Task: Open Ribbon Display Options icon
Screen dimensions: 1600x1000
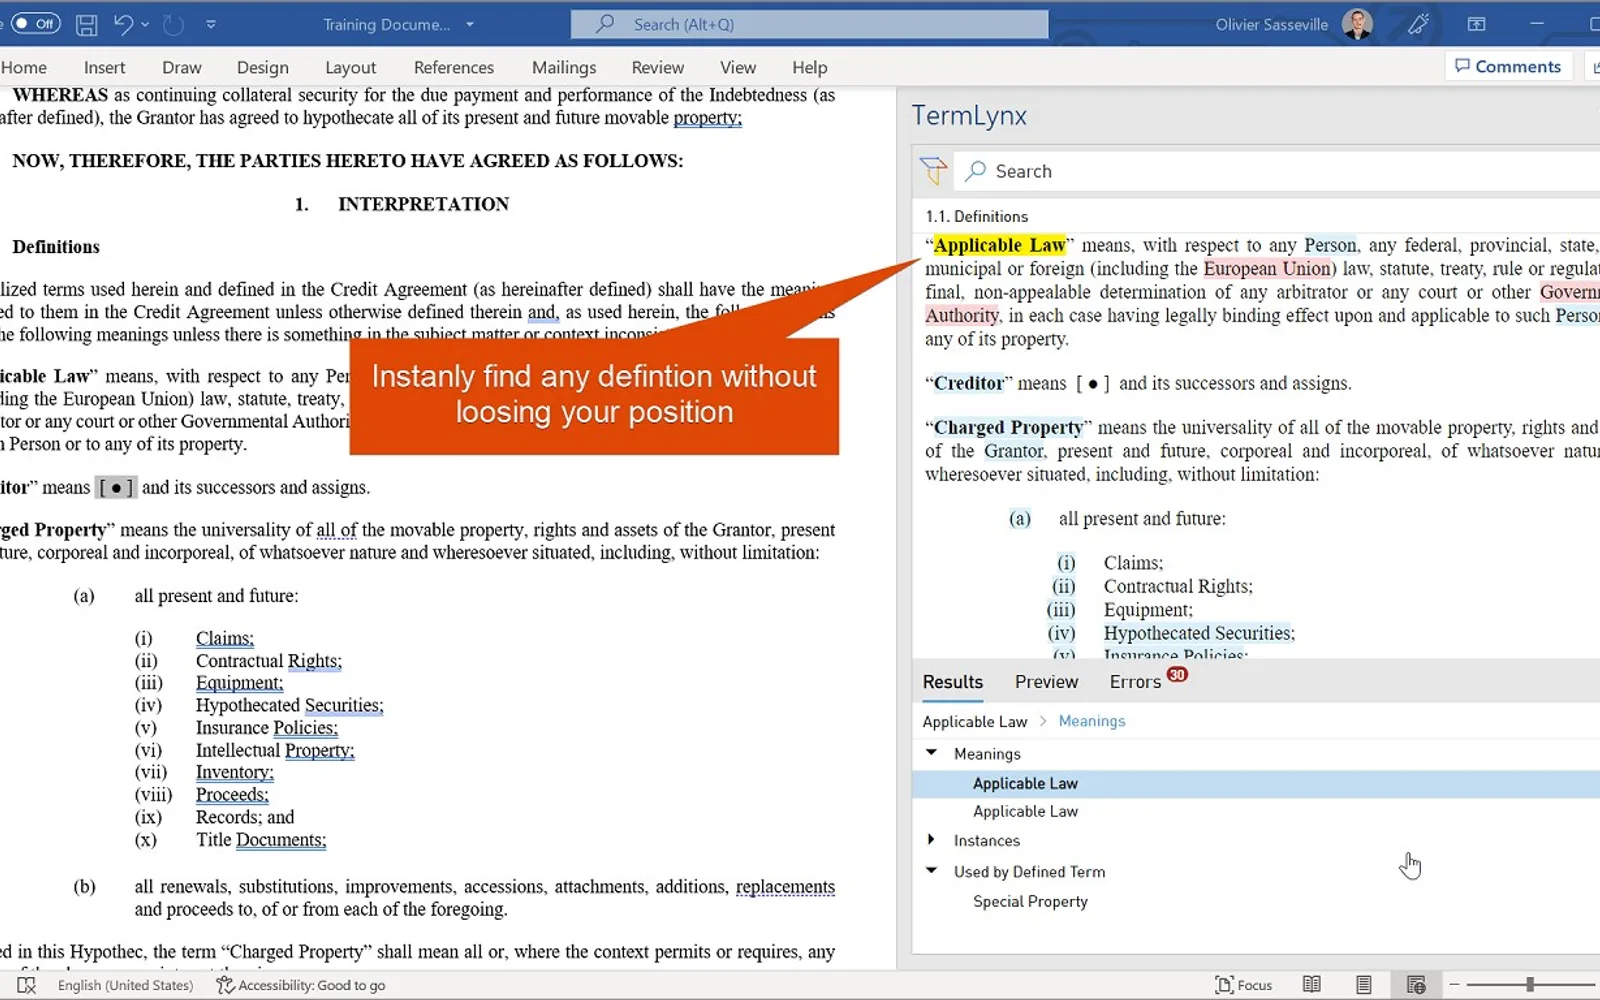Action: pos(1476,24)
